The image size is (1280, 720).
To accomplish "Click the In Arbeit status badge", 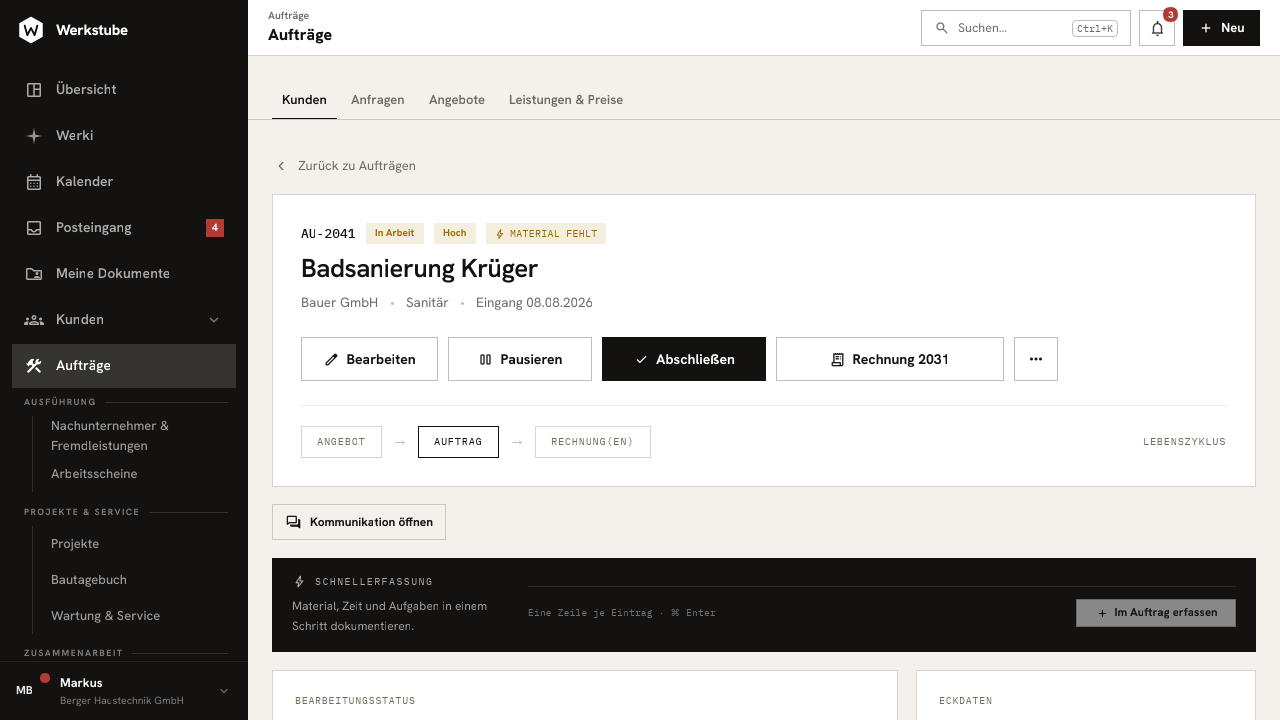I will 395,233.
